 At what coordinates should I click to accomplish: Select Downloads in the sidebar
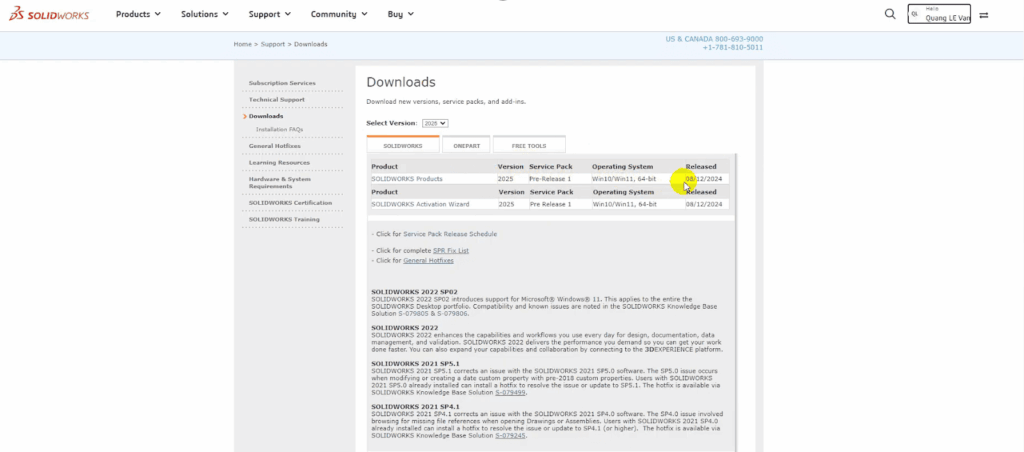pos(266,116)
